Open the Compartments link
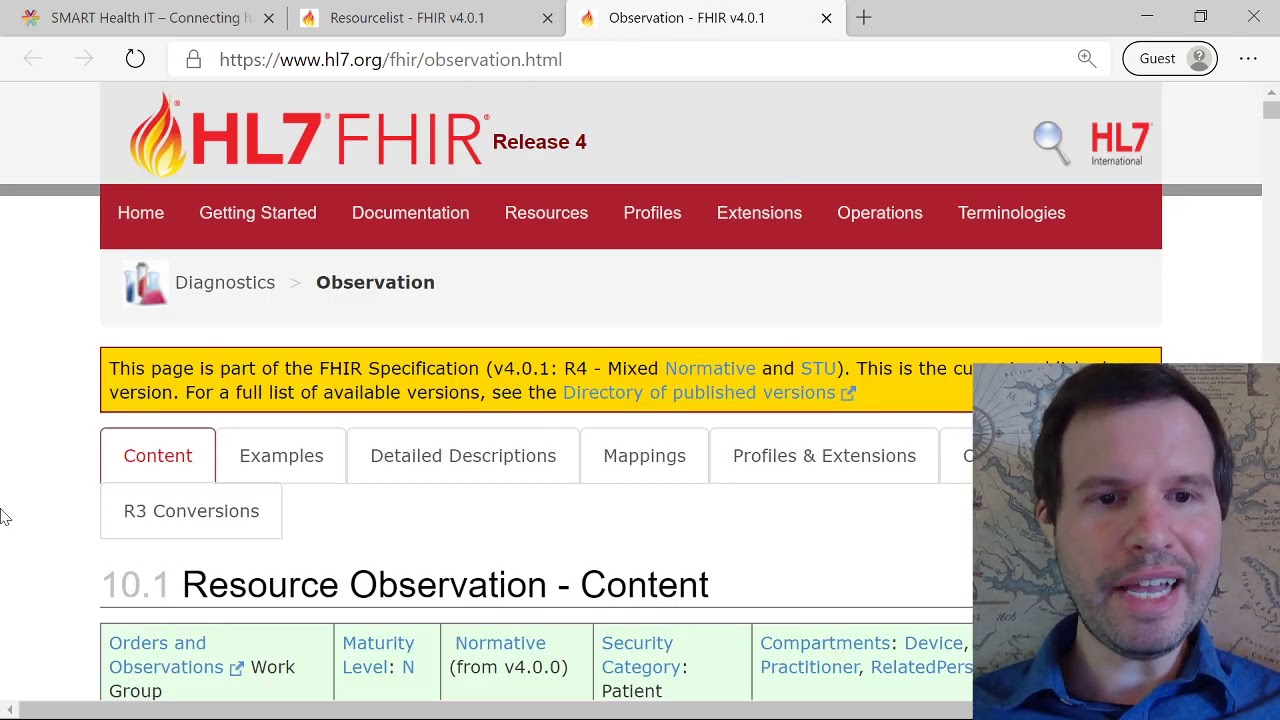The image size is (1280, 720). point(825,643)
